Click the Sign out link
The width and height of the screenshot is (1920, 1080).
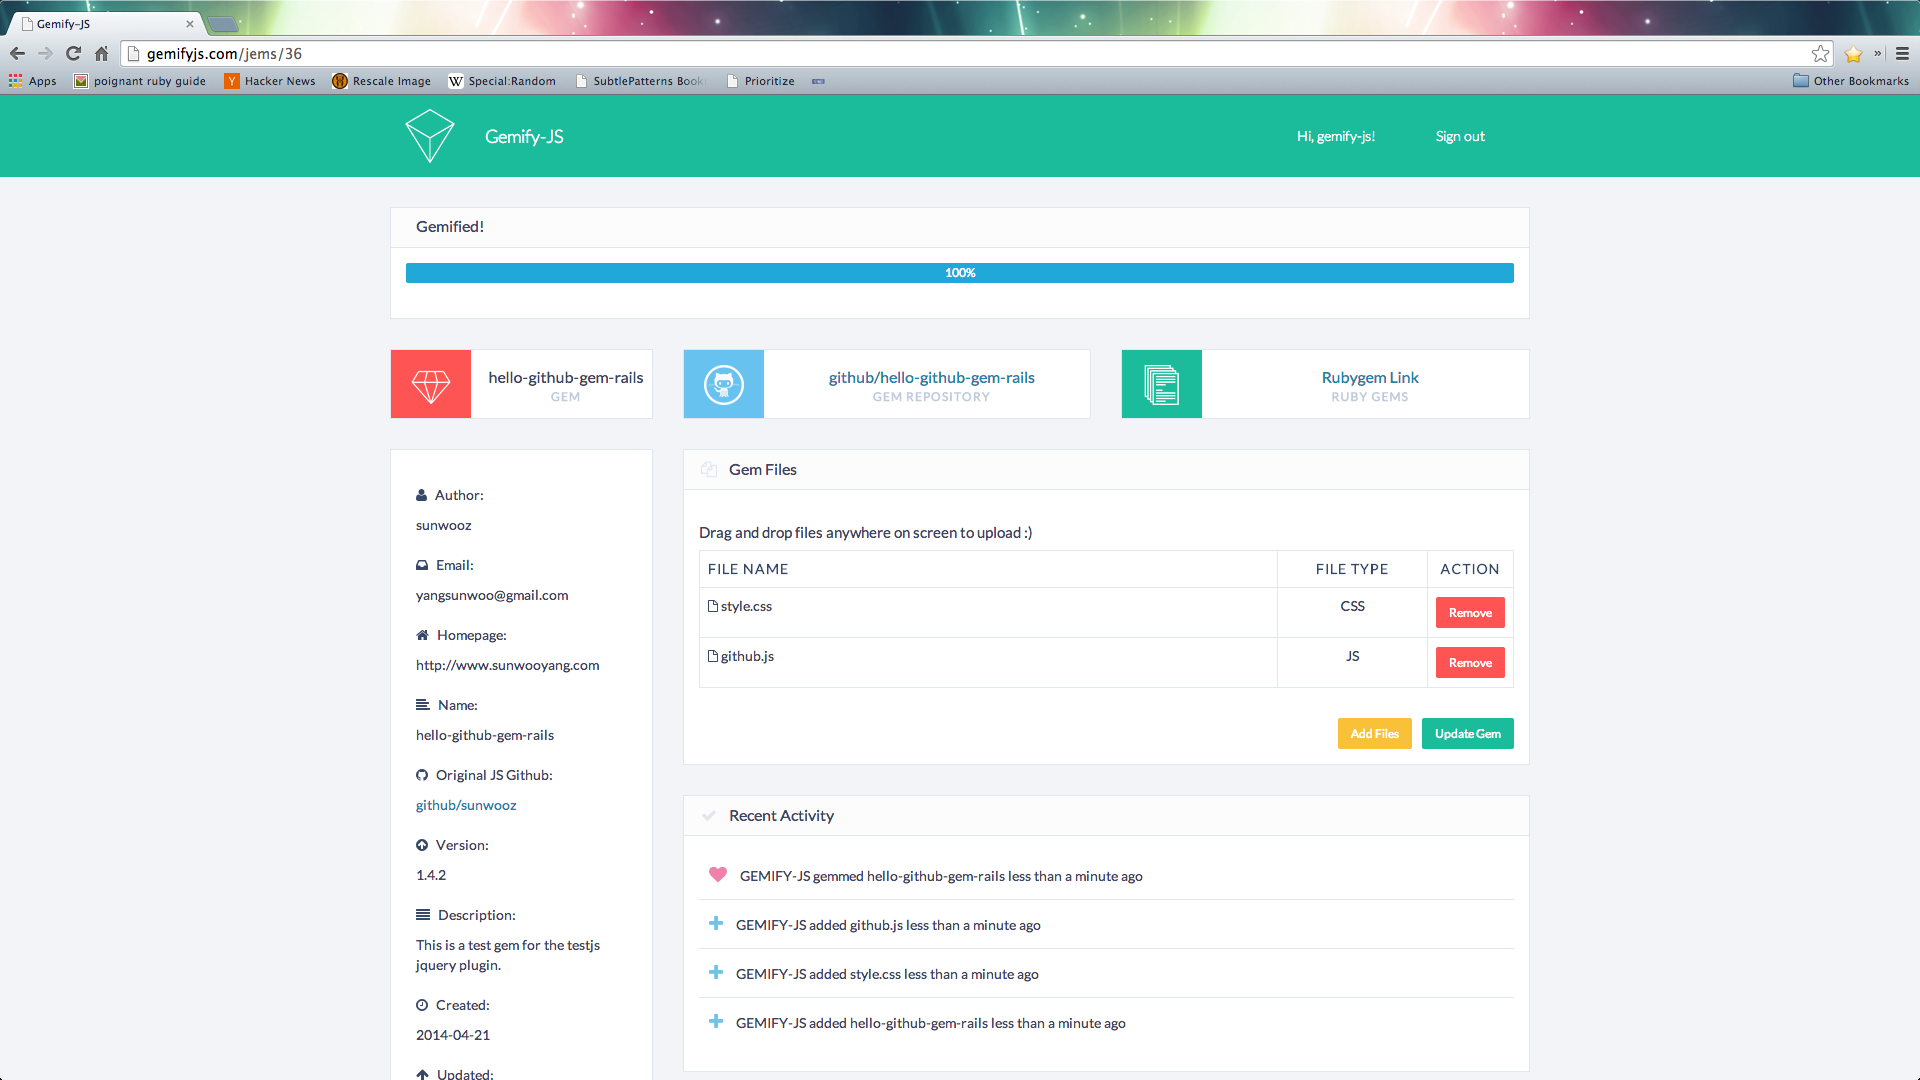[1460, 136]
